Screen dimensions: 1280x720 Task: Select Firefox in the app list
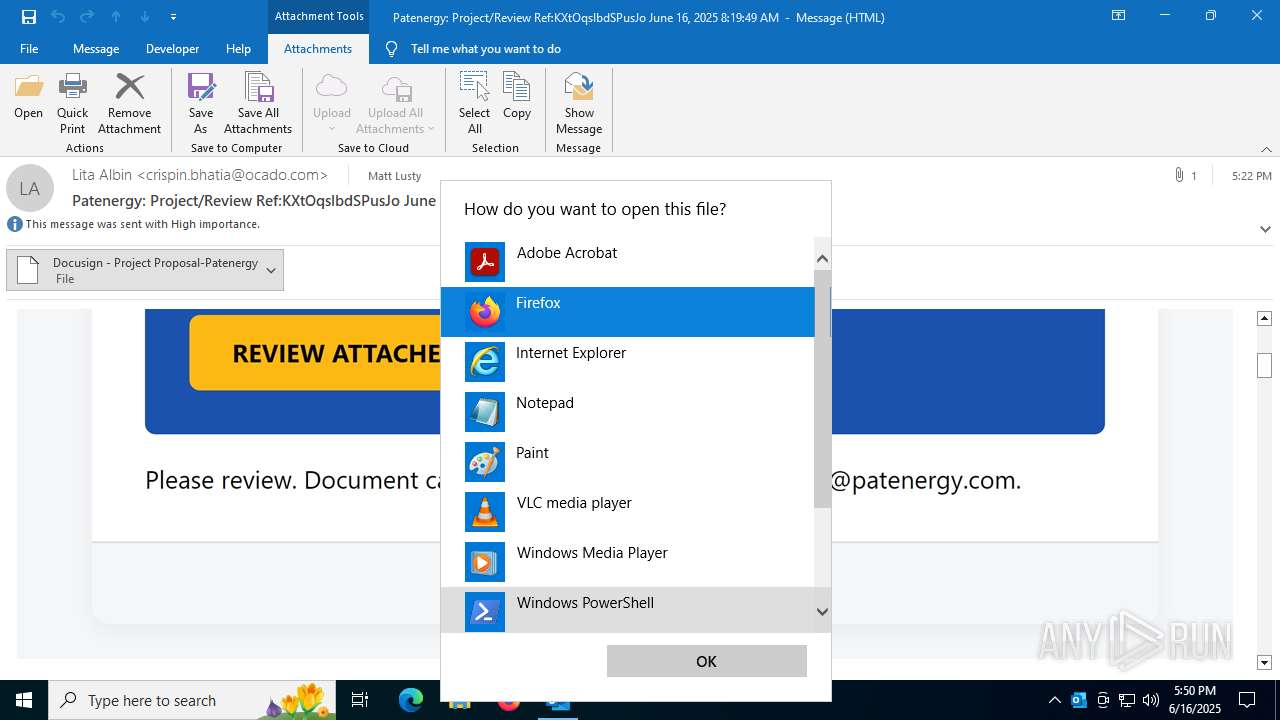tap(628, 312)
